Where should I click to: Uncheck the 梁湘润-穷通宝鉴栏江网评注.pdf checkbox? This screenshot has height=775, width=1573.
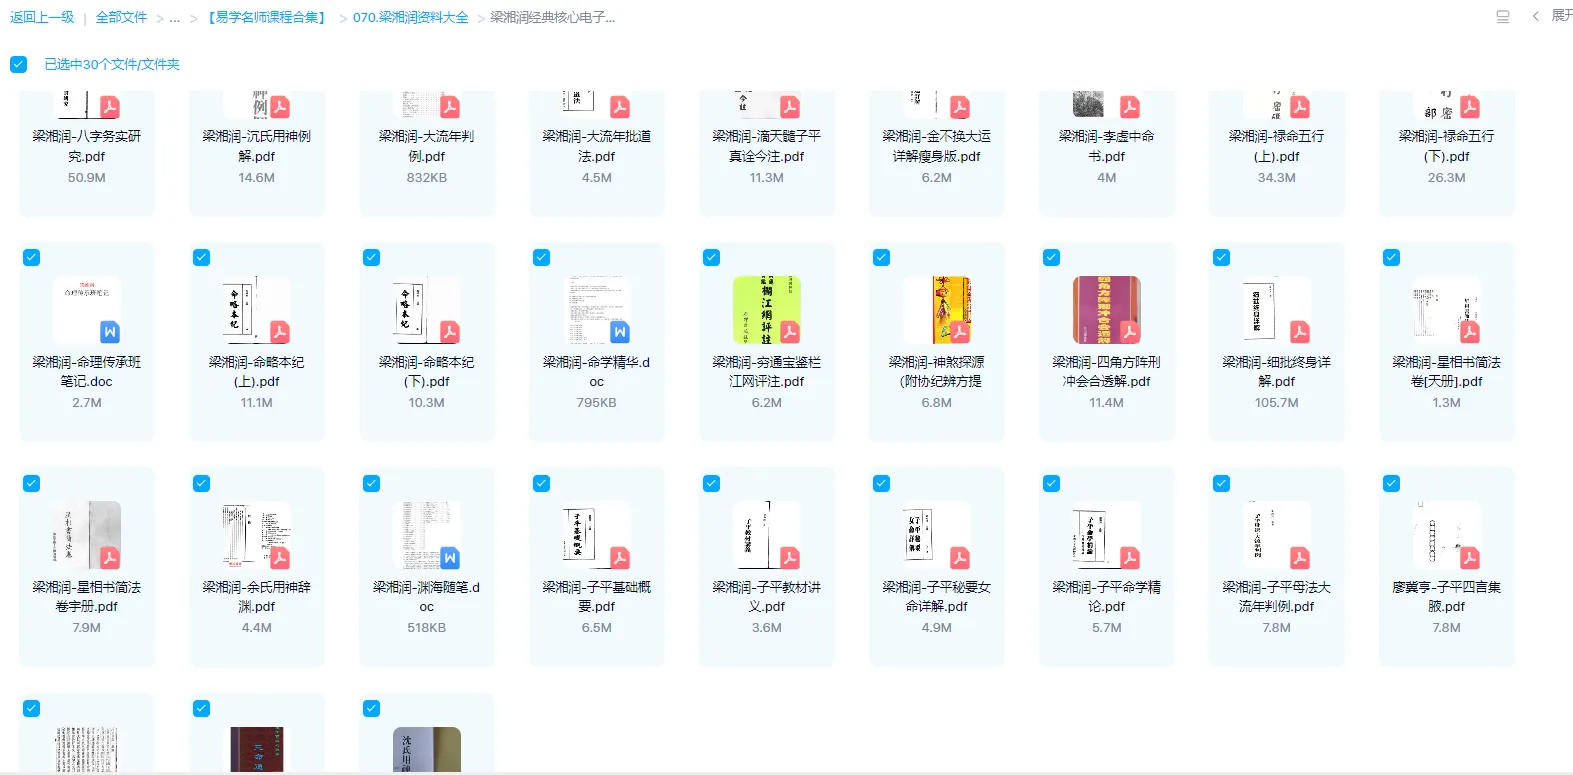point(712,257)
